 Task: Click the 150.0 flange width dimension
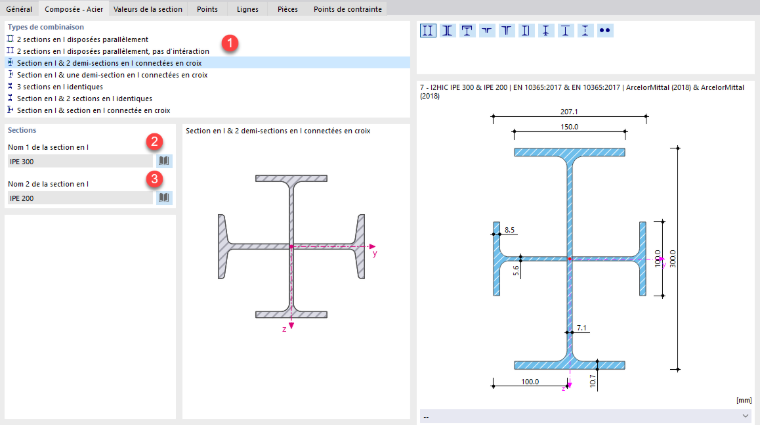[569, 127]
